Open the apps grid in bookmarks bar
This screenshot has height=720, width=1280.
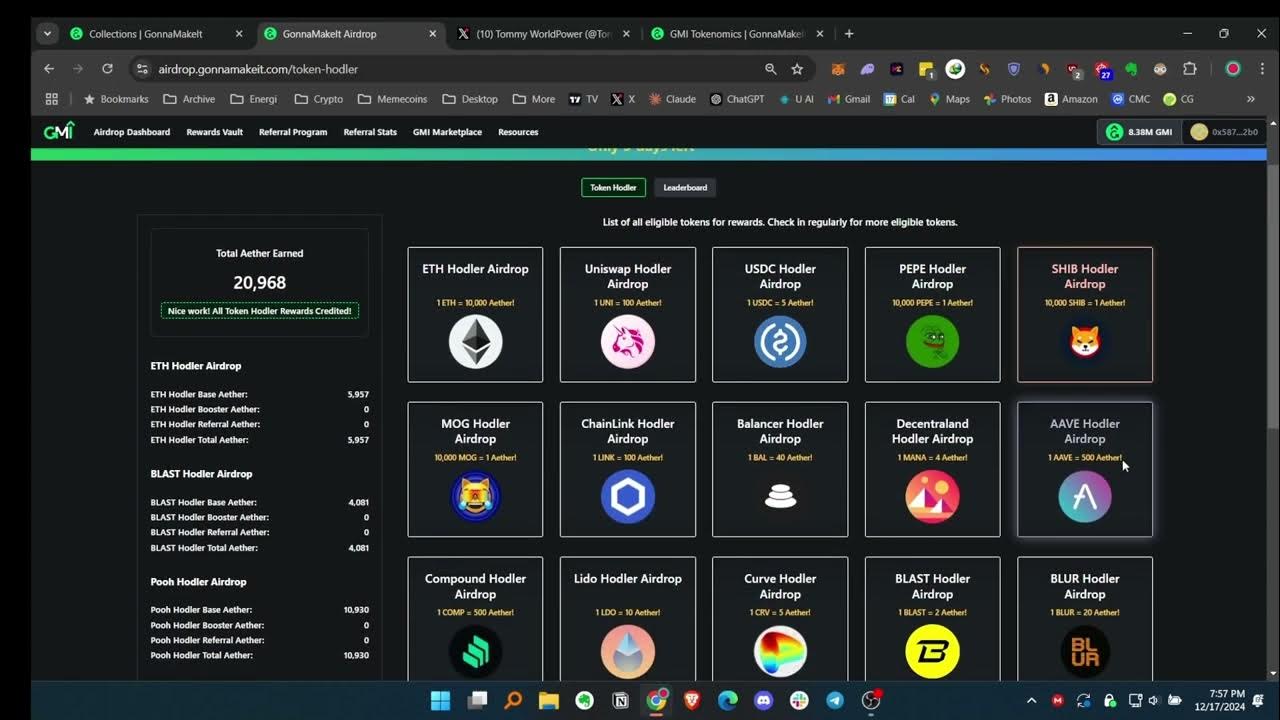coord(52,99)
